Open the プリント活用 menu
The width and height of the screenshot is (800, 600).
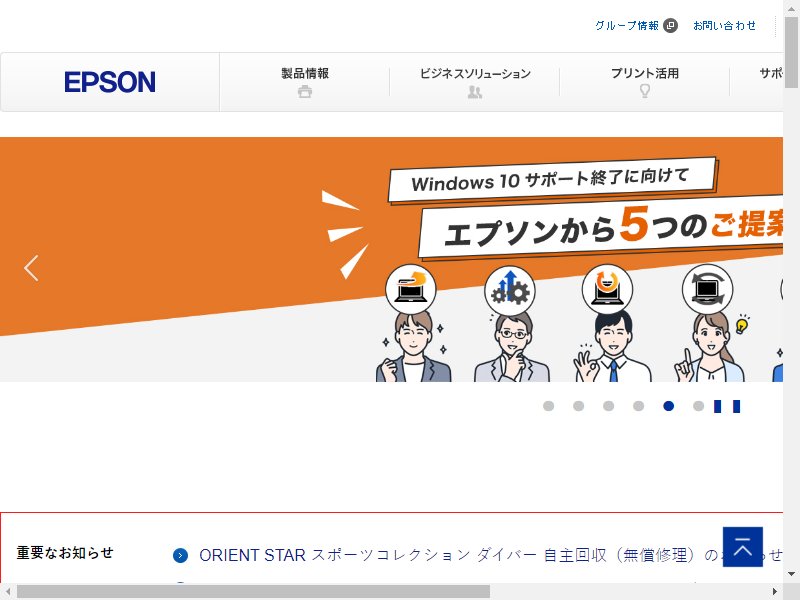coord(645,82)
